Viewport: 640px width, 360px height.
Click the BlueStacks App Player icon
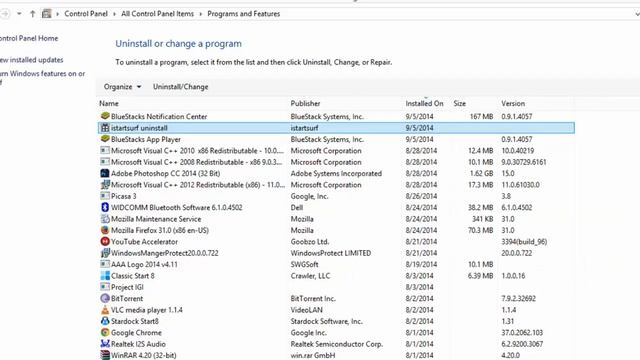tap(105, 139)
